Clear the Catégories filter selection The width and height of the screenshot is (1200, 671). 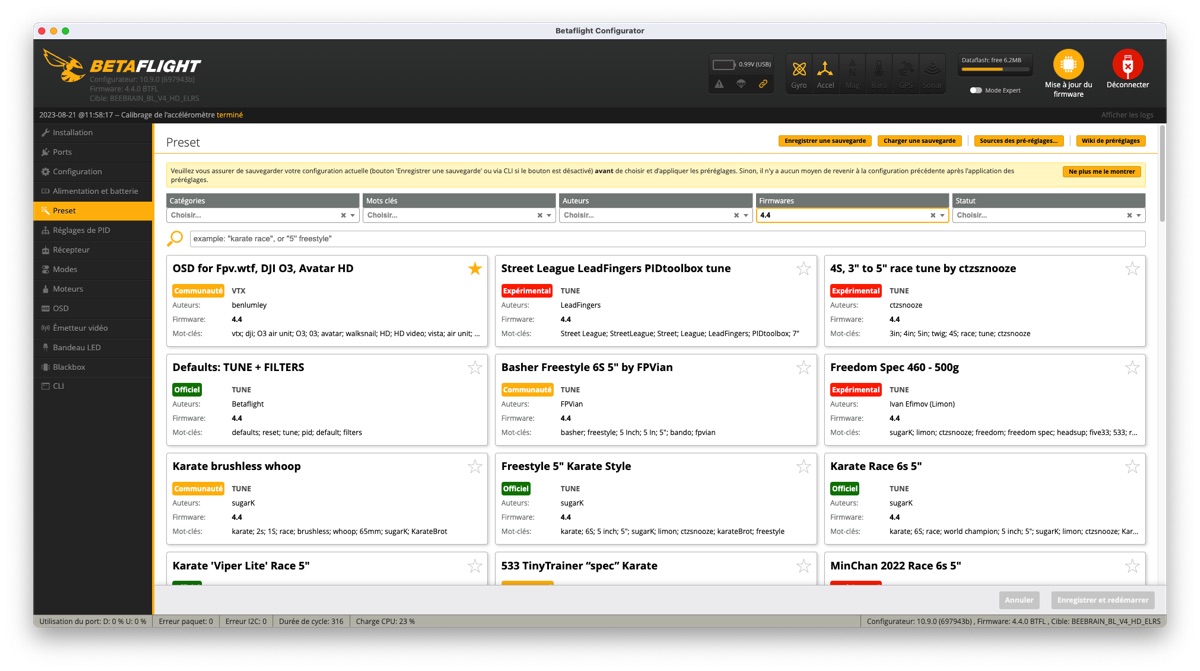343,216
